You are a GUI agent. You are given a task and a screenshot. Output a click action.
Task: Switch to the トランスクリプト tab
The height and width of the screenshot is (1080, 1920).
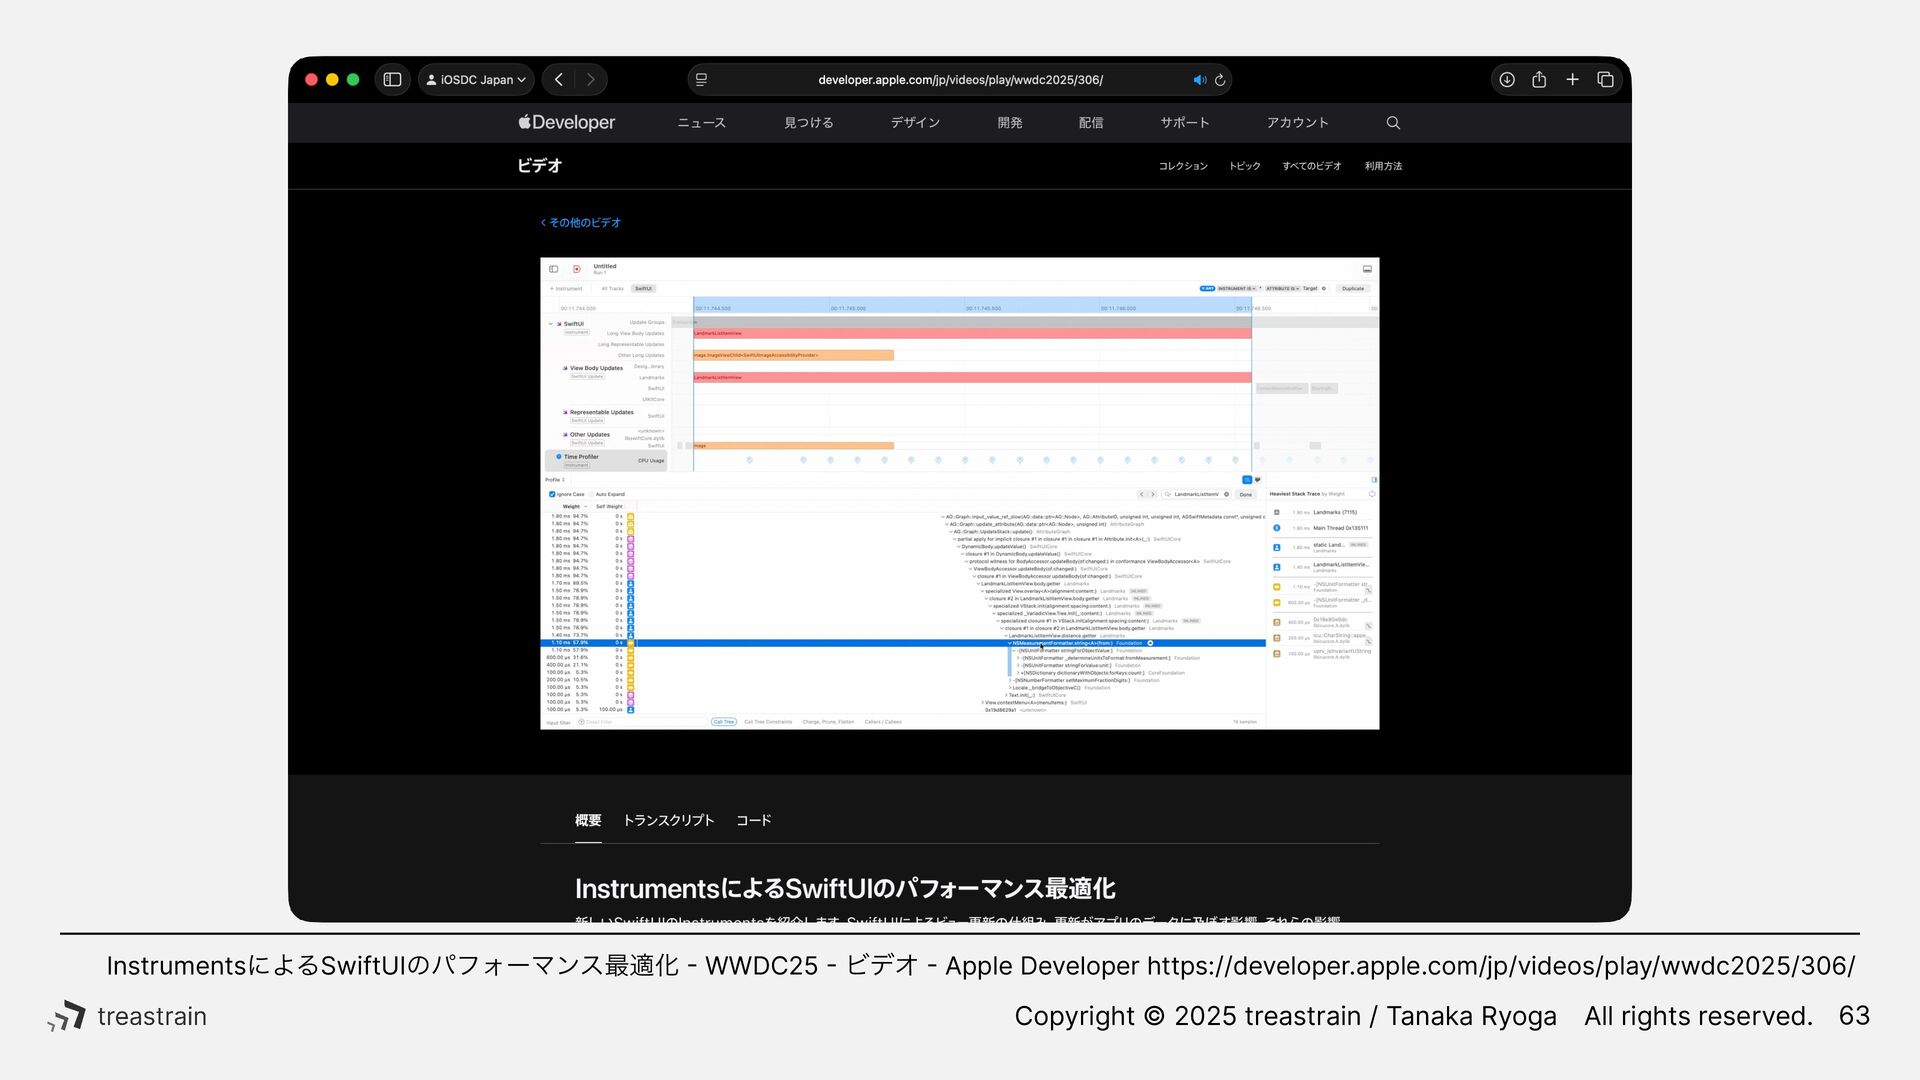pyautogui.click(x=668, y=821)
